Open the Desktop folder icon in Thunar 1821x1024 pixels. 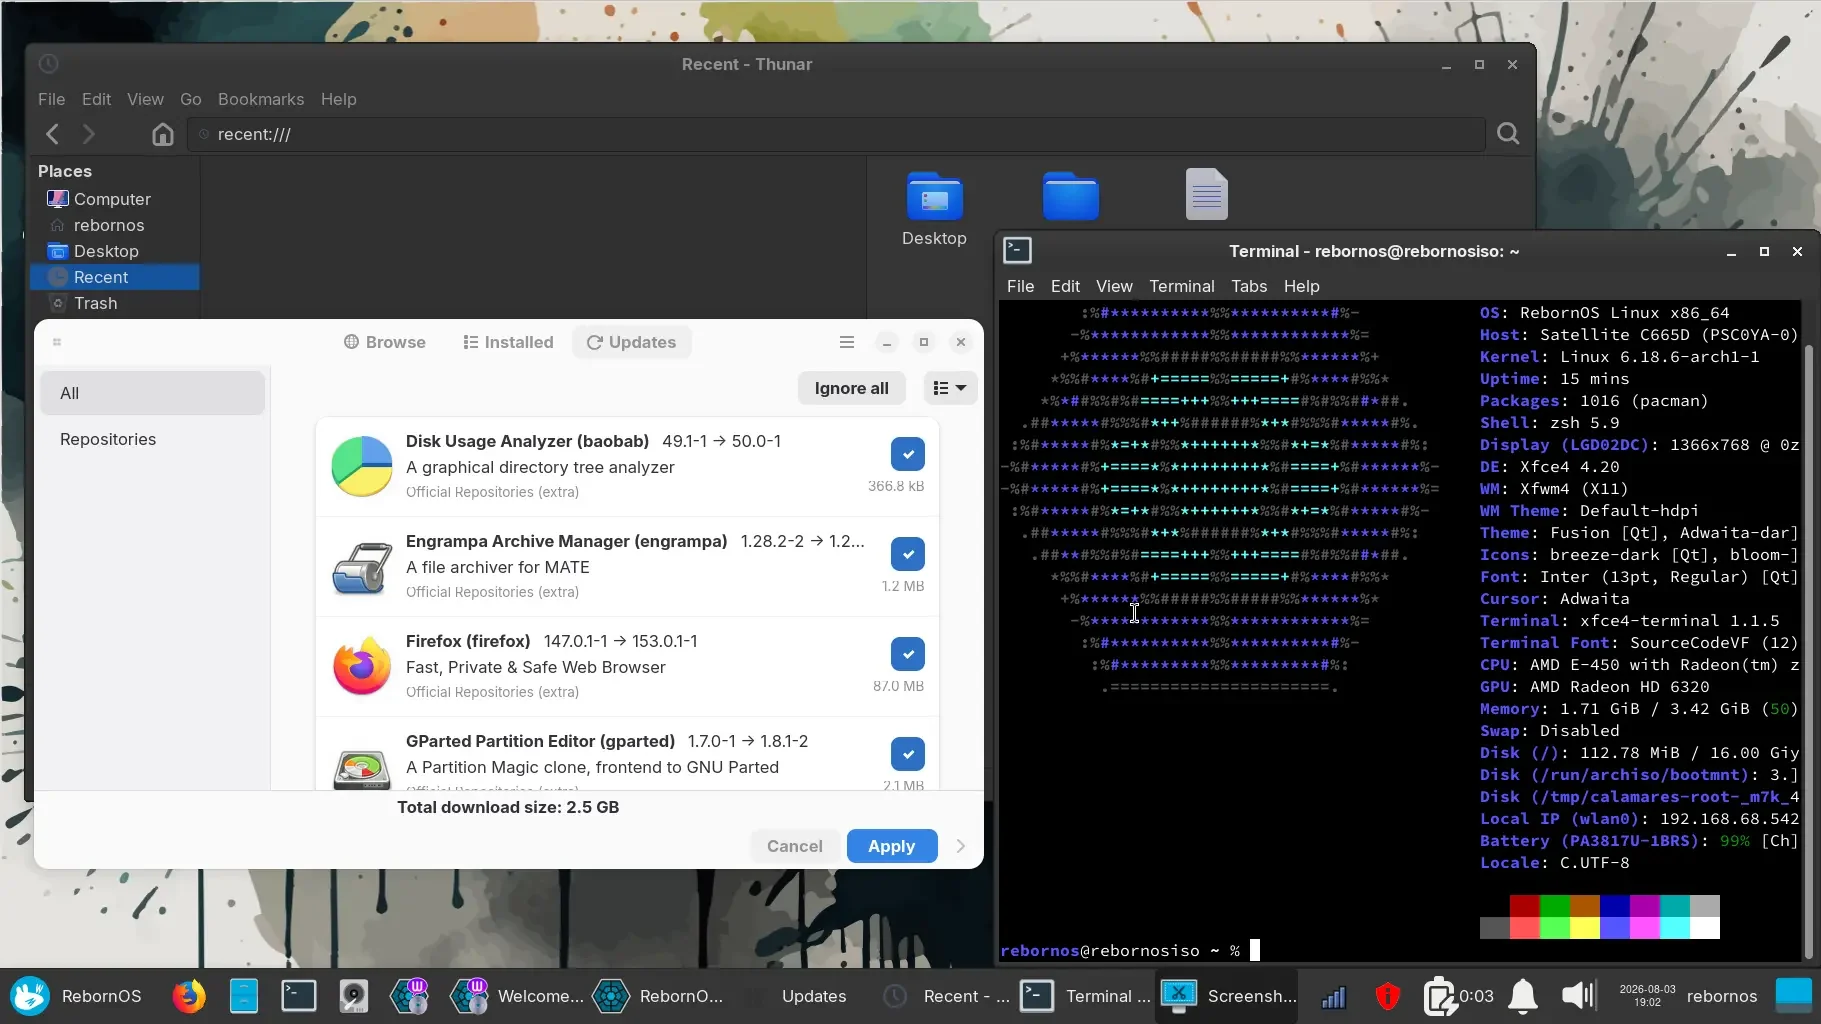[934, 210]
